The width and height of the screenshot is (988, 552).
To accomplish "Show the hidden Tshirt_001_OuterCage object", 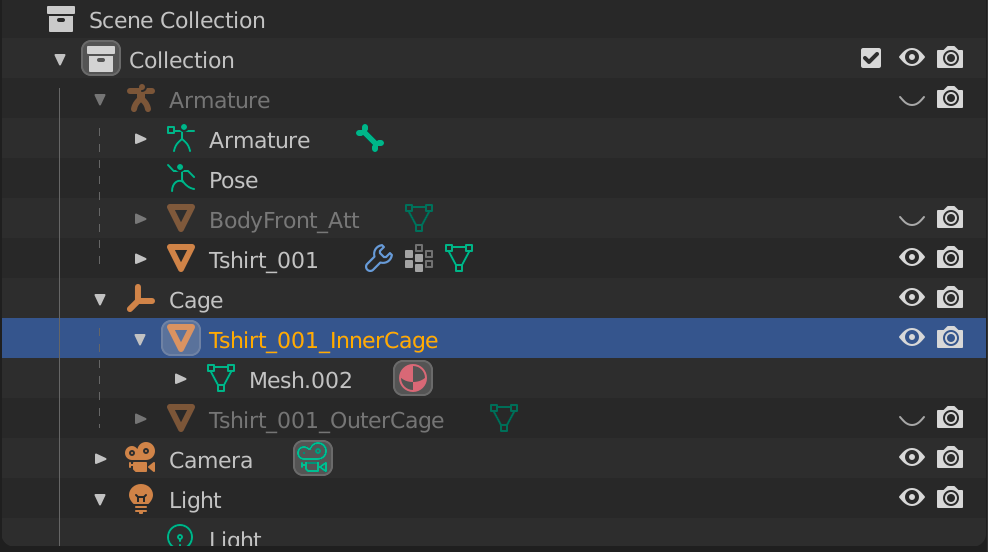I will [x=911, y=419].
